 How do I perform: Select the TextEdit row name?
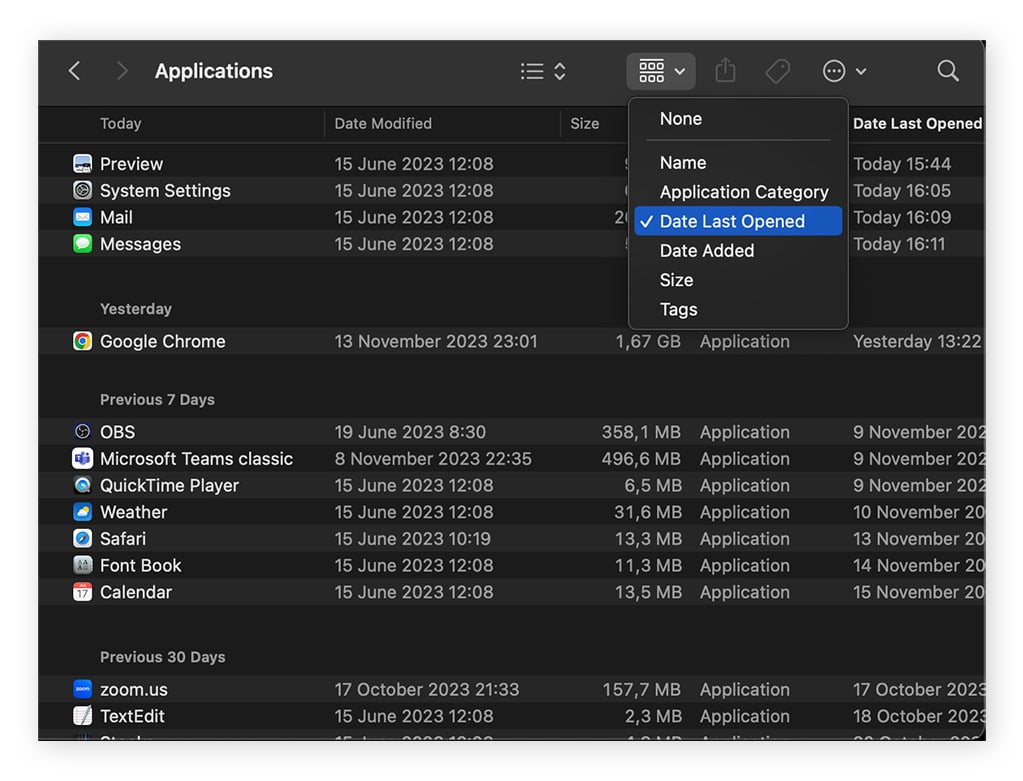point(132,716)
